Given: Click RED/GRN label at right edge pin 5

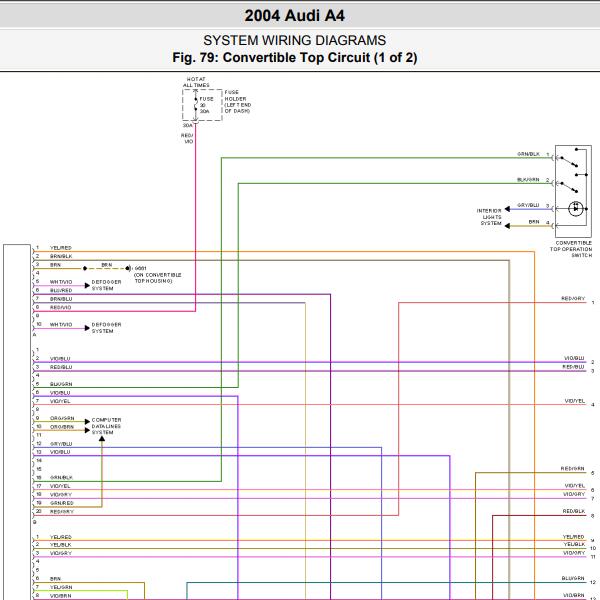Looking at the screenshot, I should (572, 468).
